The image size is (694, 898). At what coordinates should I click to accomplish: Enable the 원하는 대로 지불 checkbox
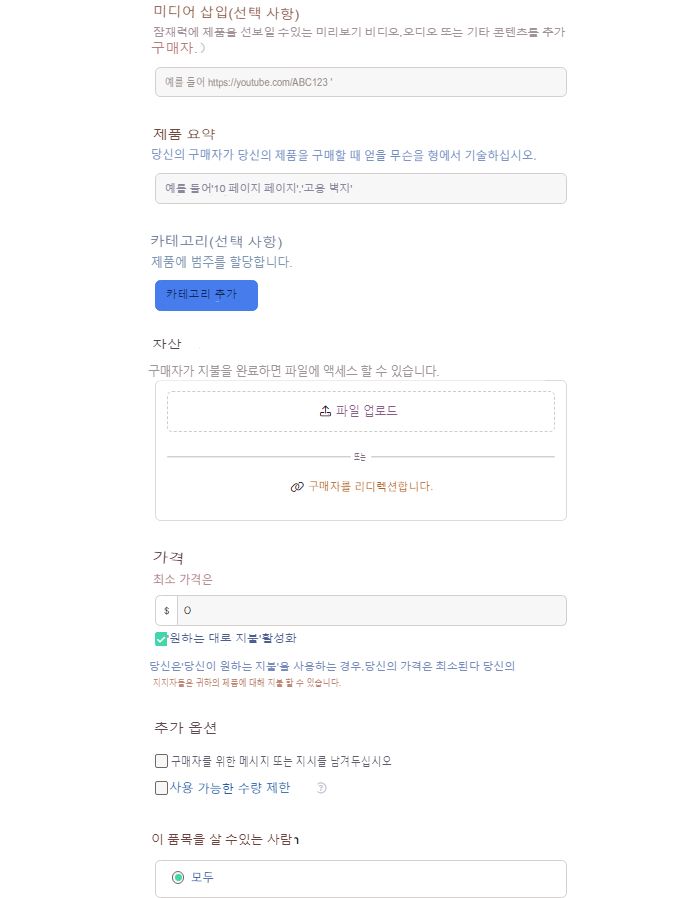[x=161, y=638]
